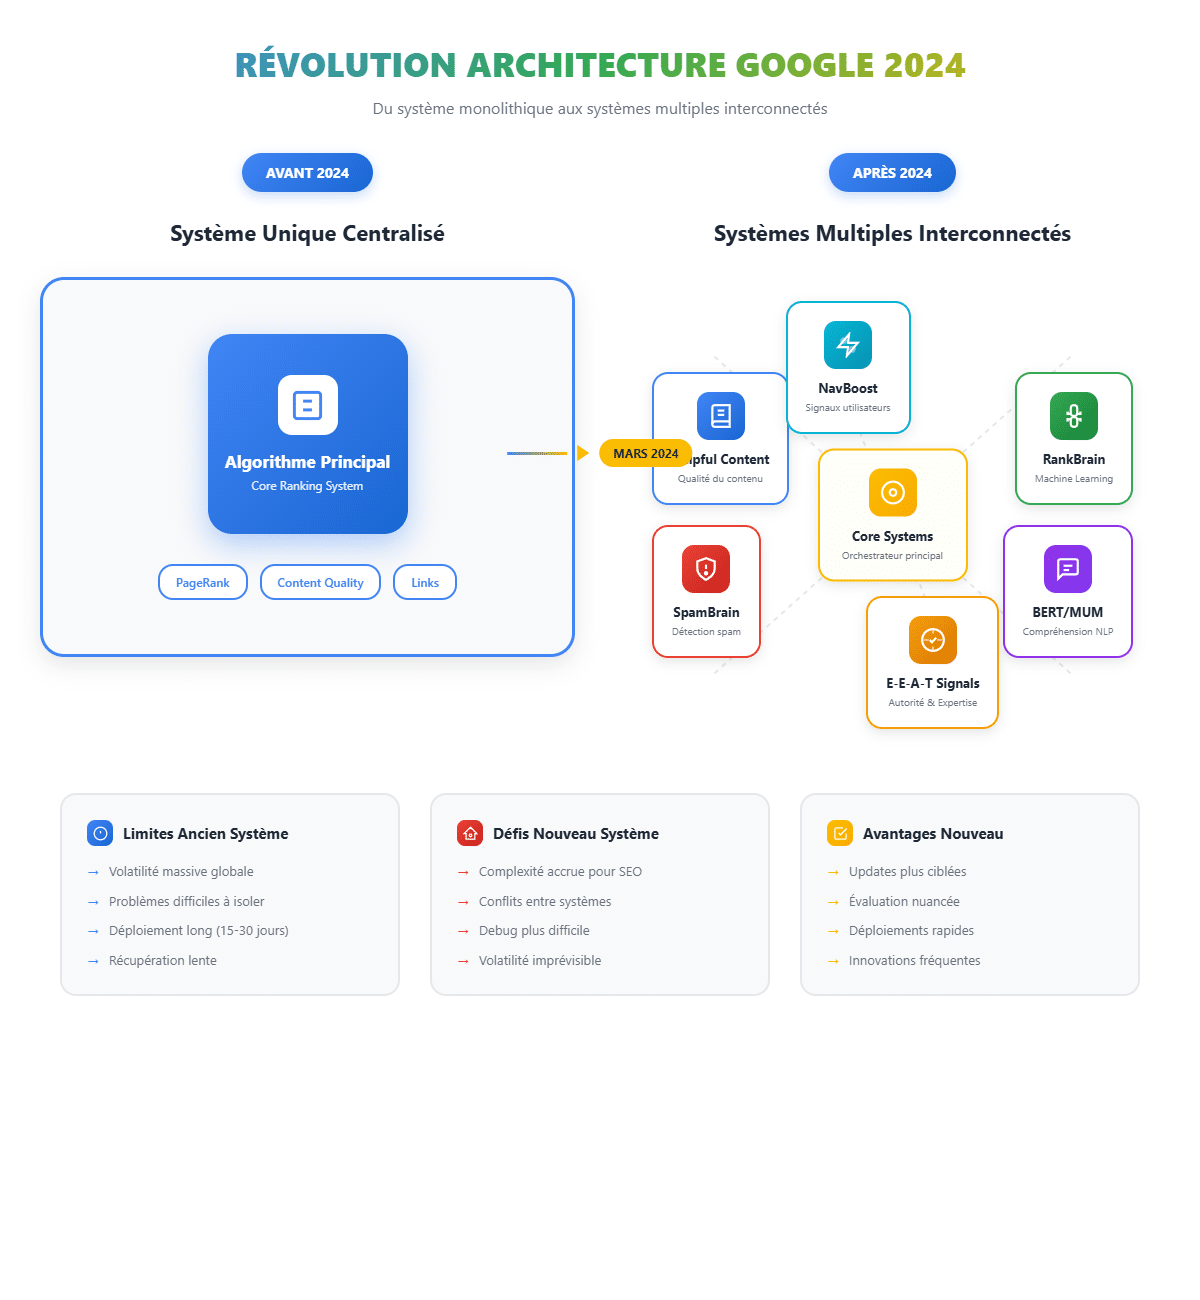
Task: Click Déploiement long (15-30 jours) item
Action: (x=199, y=931)
